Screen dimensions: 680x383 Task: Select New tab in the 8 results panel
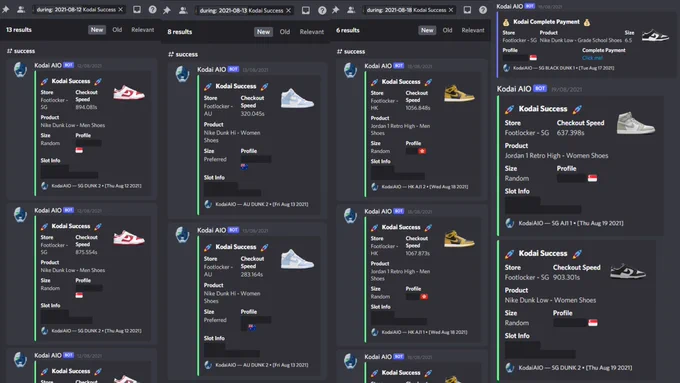(263, 32)
